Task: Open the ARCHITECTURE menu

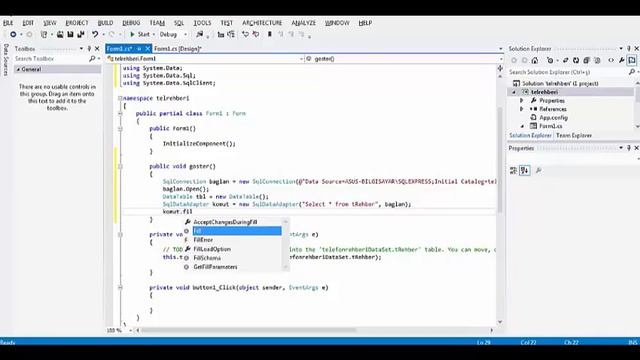Action: pyautogui.click(x=262, y=23)
